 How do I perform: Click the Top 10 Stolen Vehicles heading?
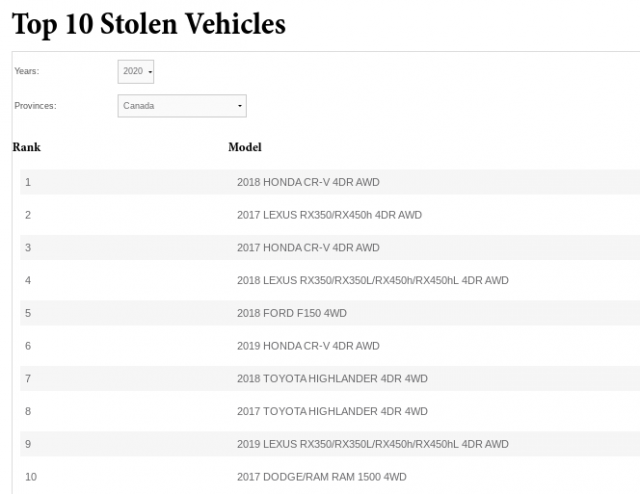[149, 24]
